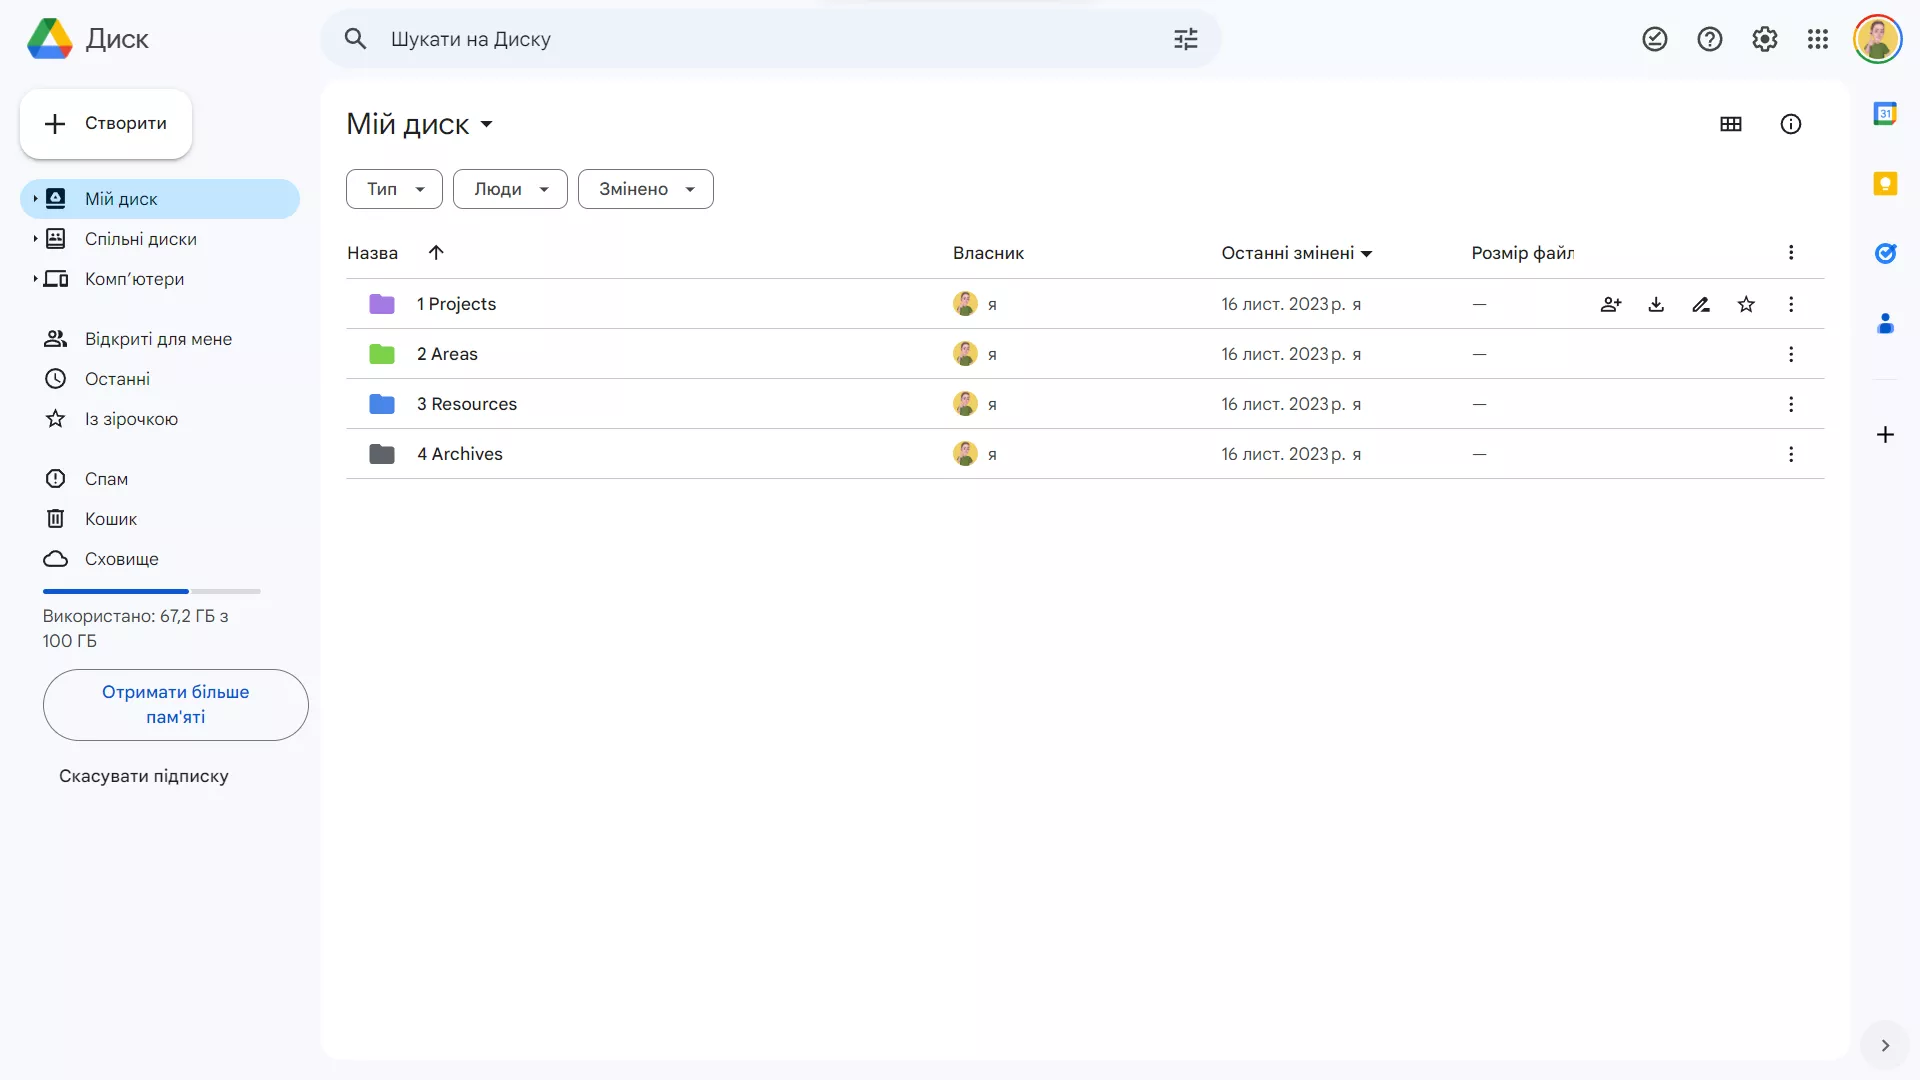The image size is (1920, 1080).
Task: Click the Створити button
Action: (x=106, y=124)
